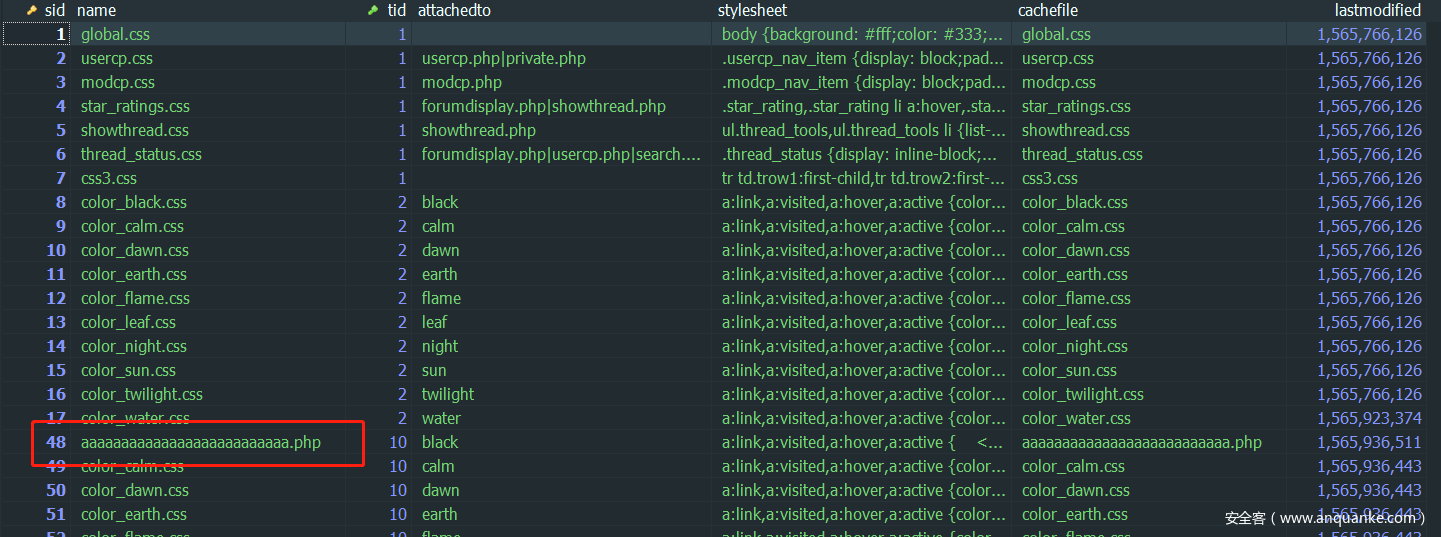Sort the table by the name column header
The image size is (1441, 537).
click(x=97, y=10)
